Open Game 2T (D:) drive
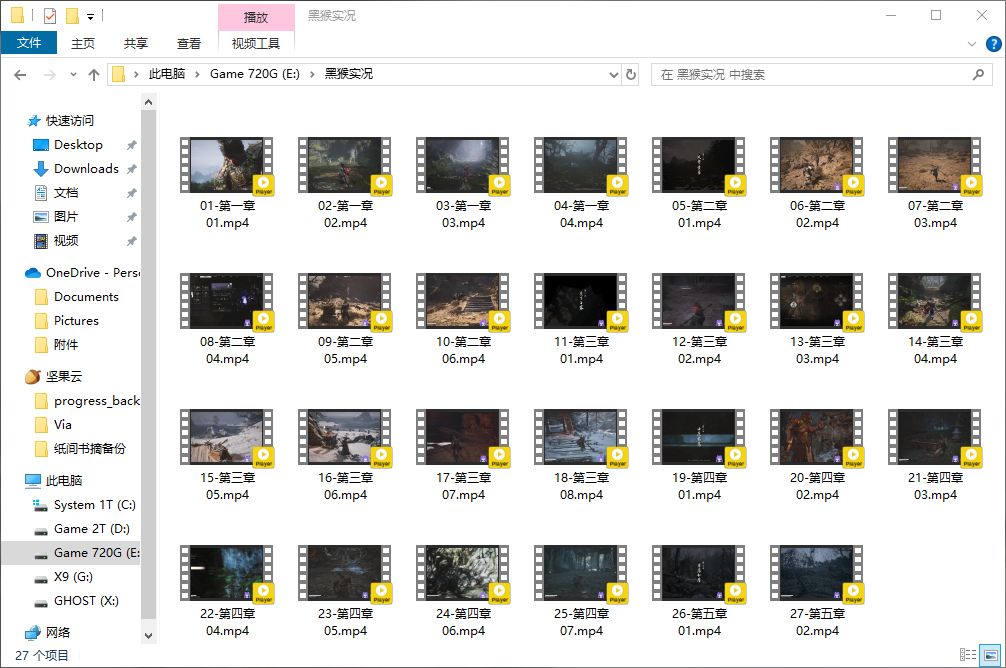 [x=91, y=529]
